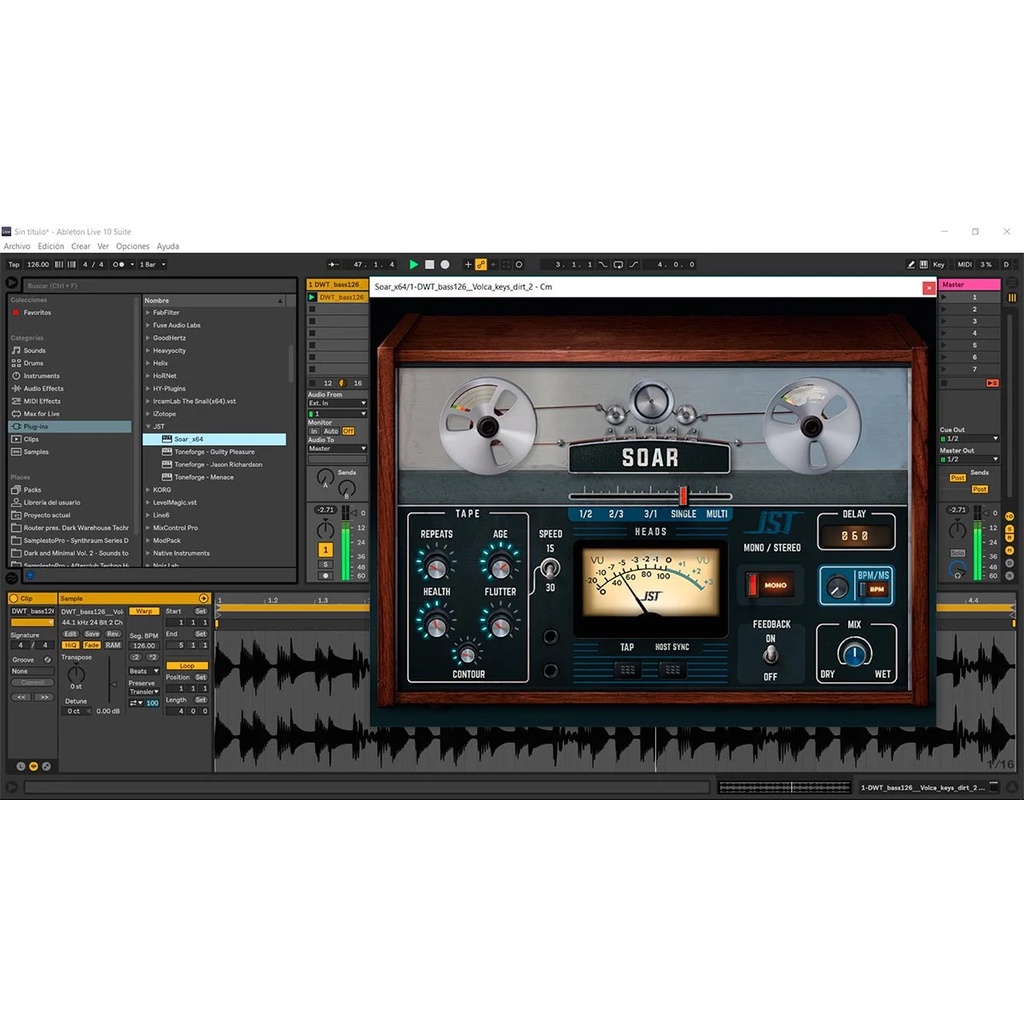Toggle the automation arm link icon
Screen dimensions: 1024x1024
click(x=481, y=264)
